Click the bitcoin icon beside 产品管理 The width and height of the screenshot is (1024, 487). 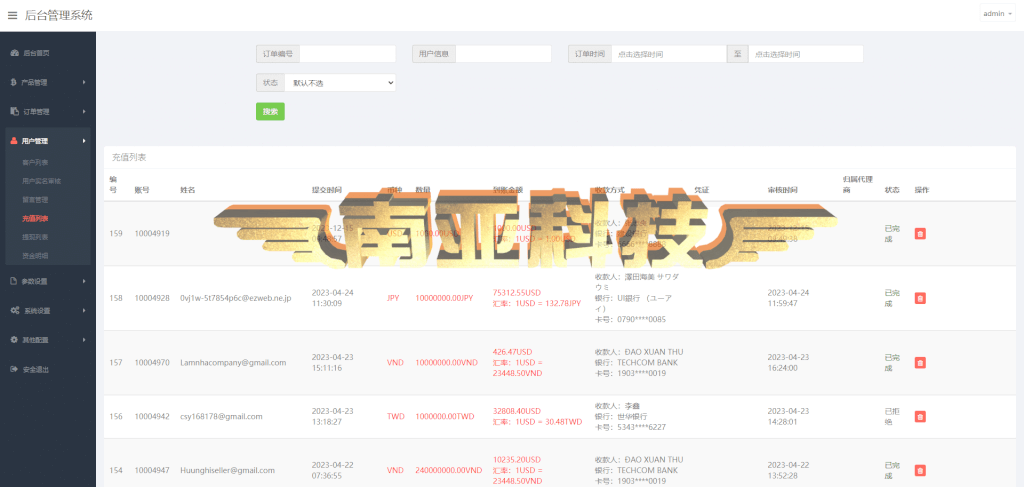coord(14,82)
